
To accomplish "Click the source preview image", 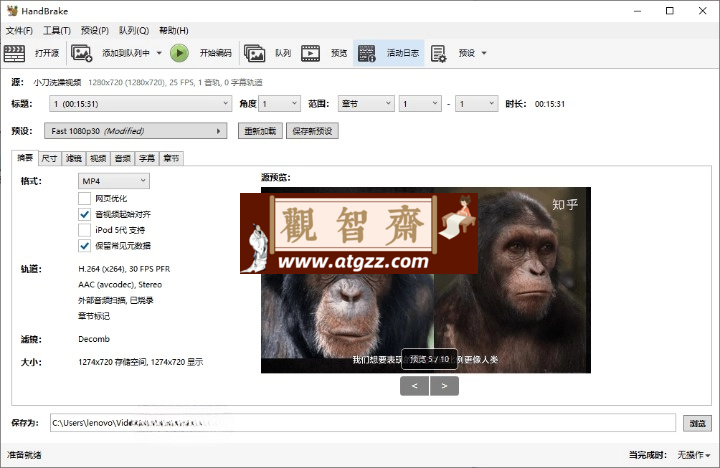I will 426,280.
